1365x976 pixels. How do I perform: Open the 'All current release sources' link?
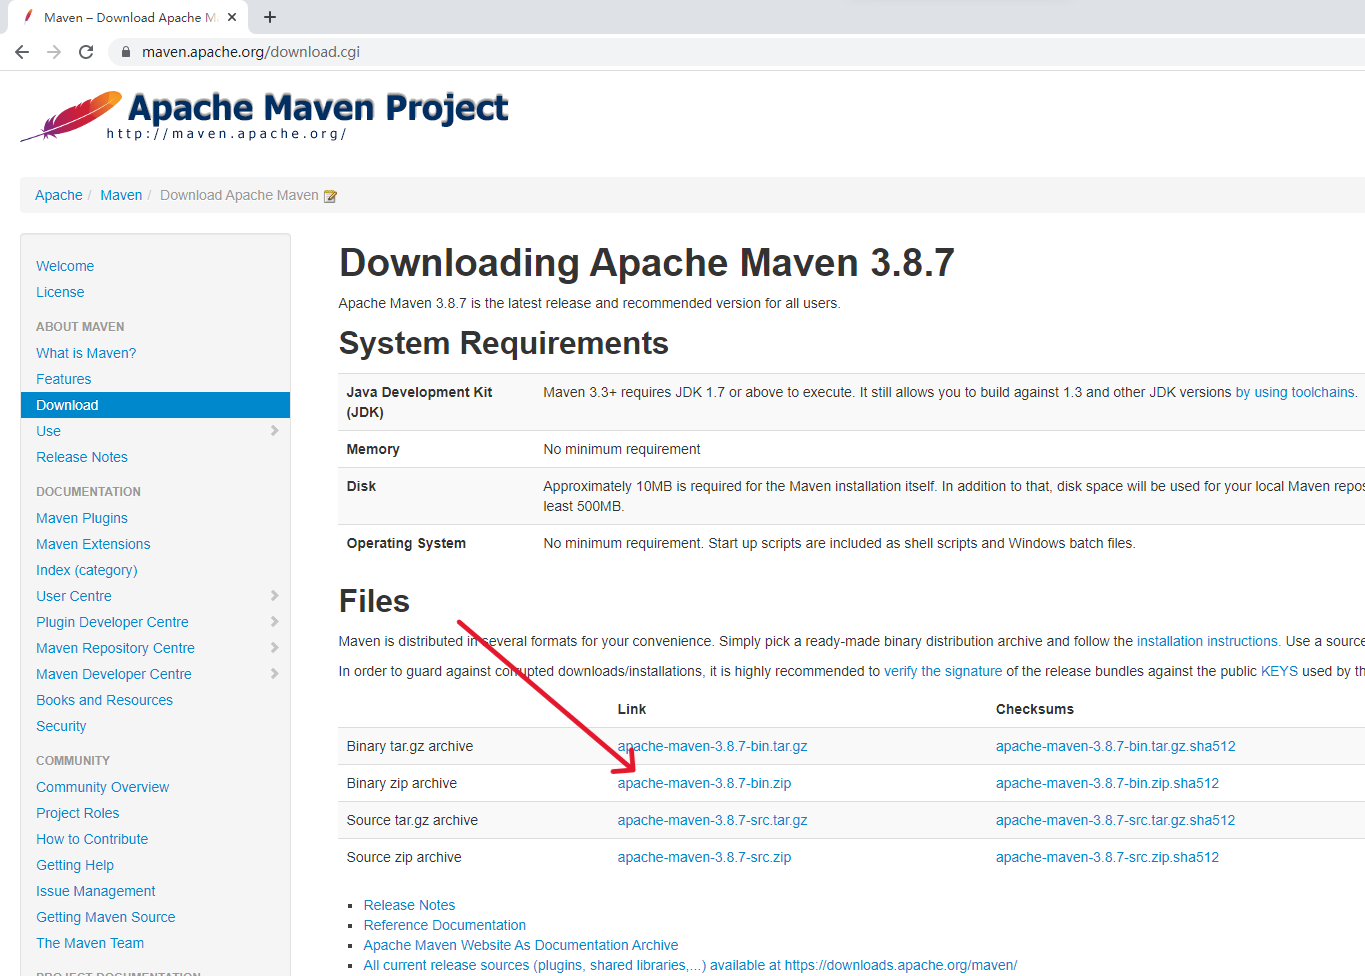tap(690, 965)
